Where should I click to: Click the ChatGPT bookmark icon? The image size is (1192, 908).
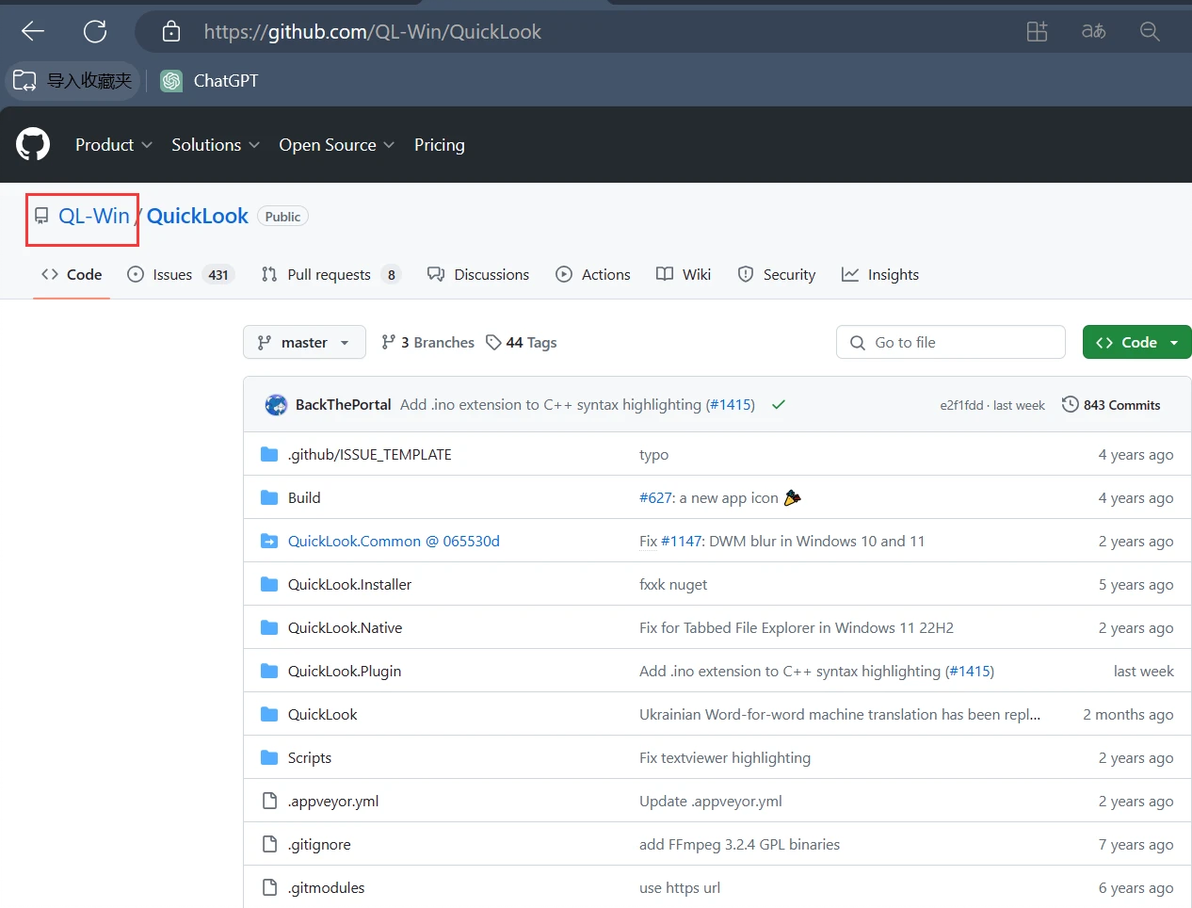(172, 81)
